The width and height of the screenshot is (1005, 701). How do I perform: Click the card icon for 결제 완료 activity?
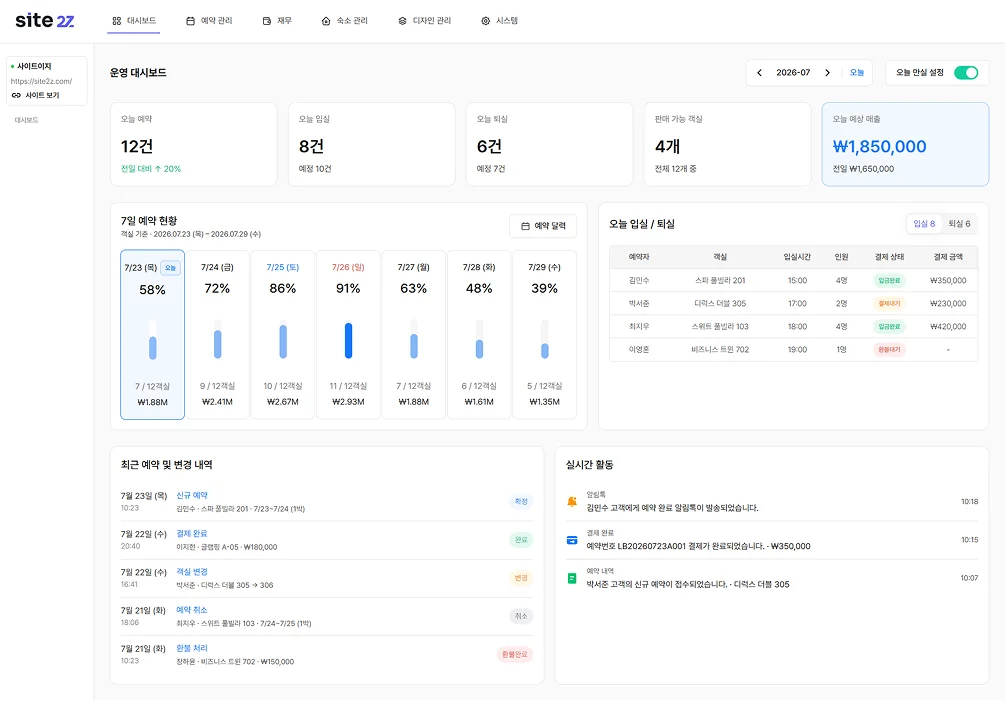[572, 540]
